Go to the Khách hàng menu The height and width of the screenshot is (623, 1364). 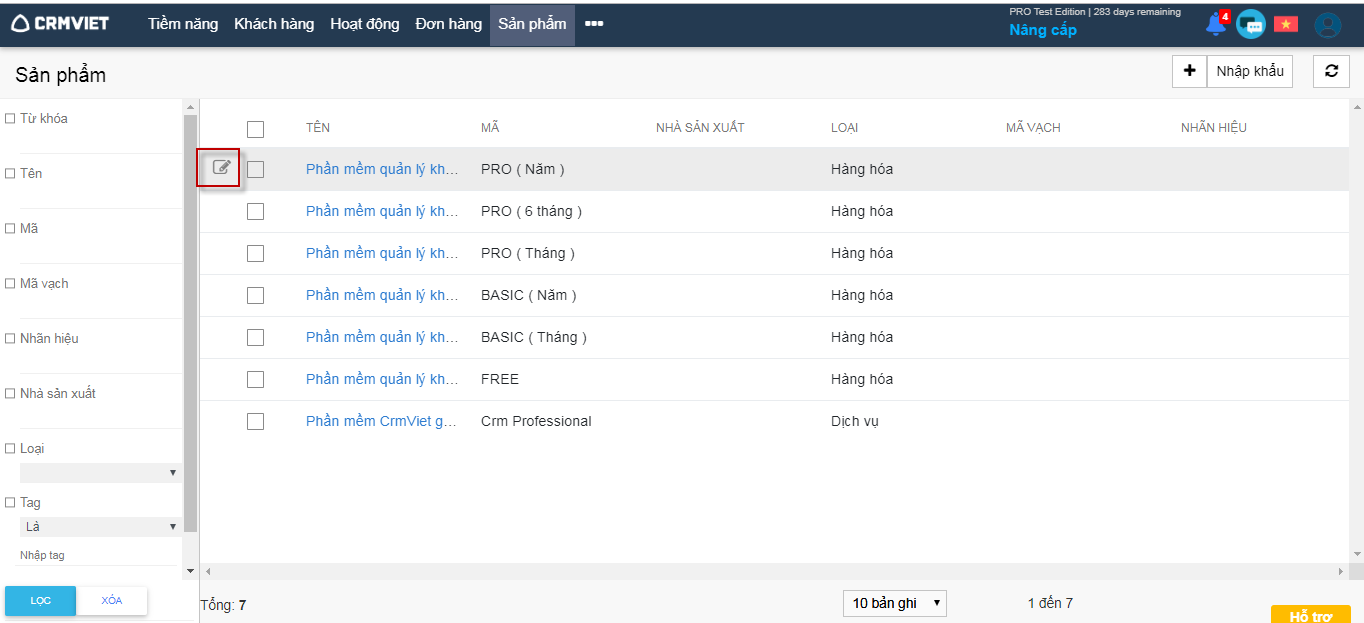pyautogui.click(x=274, y=24)
